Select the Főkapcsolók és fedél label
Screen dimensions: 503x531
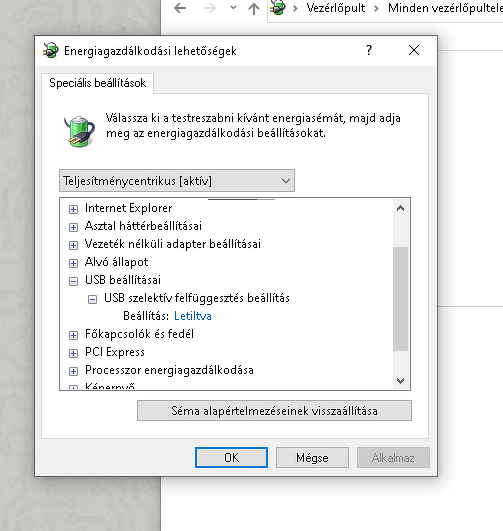tap(139, 334)
